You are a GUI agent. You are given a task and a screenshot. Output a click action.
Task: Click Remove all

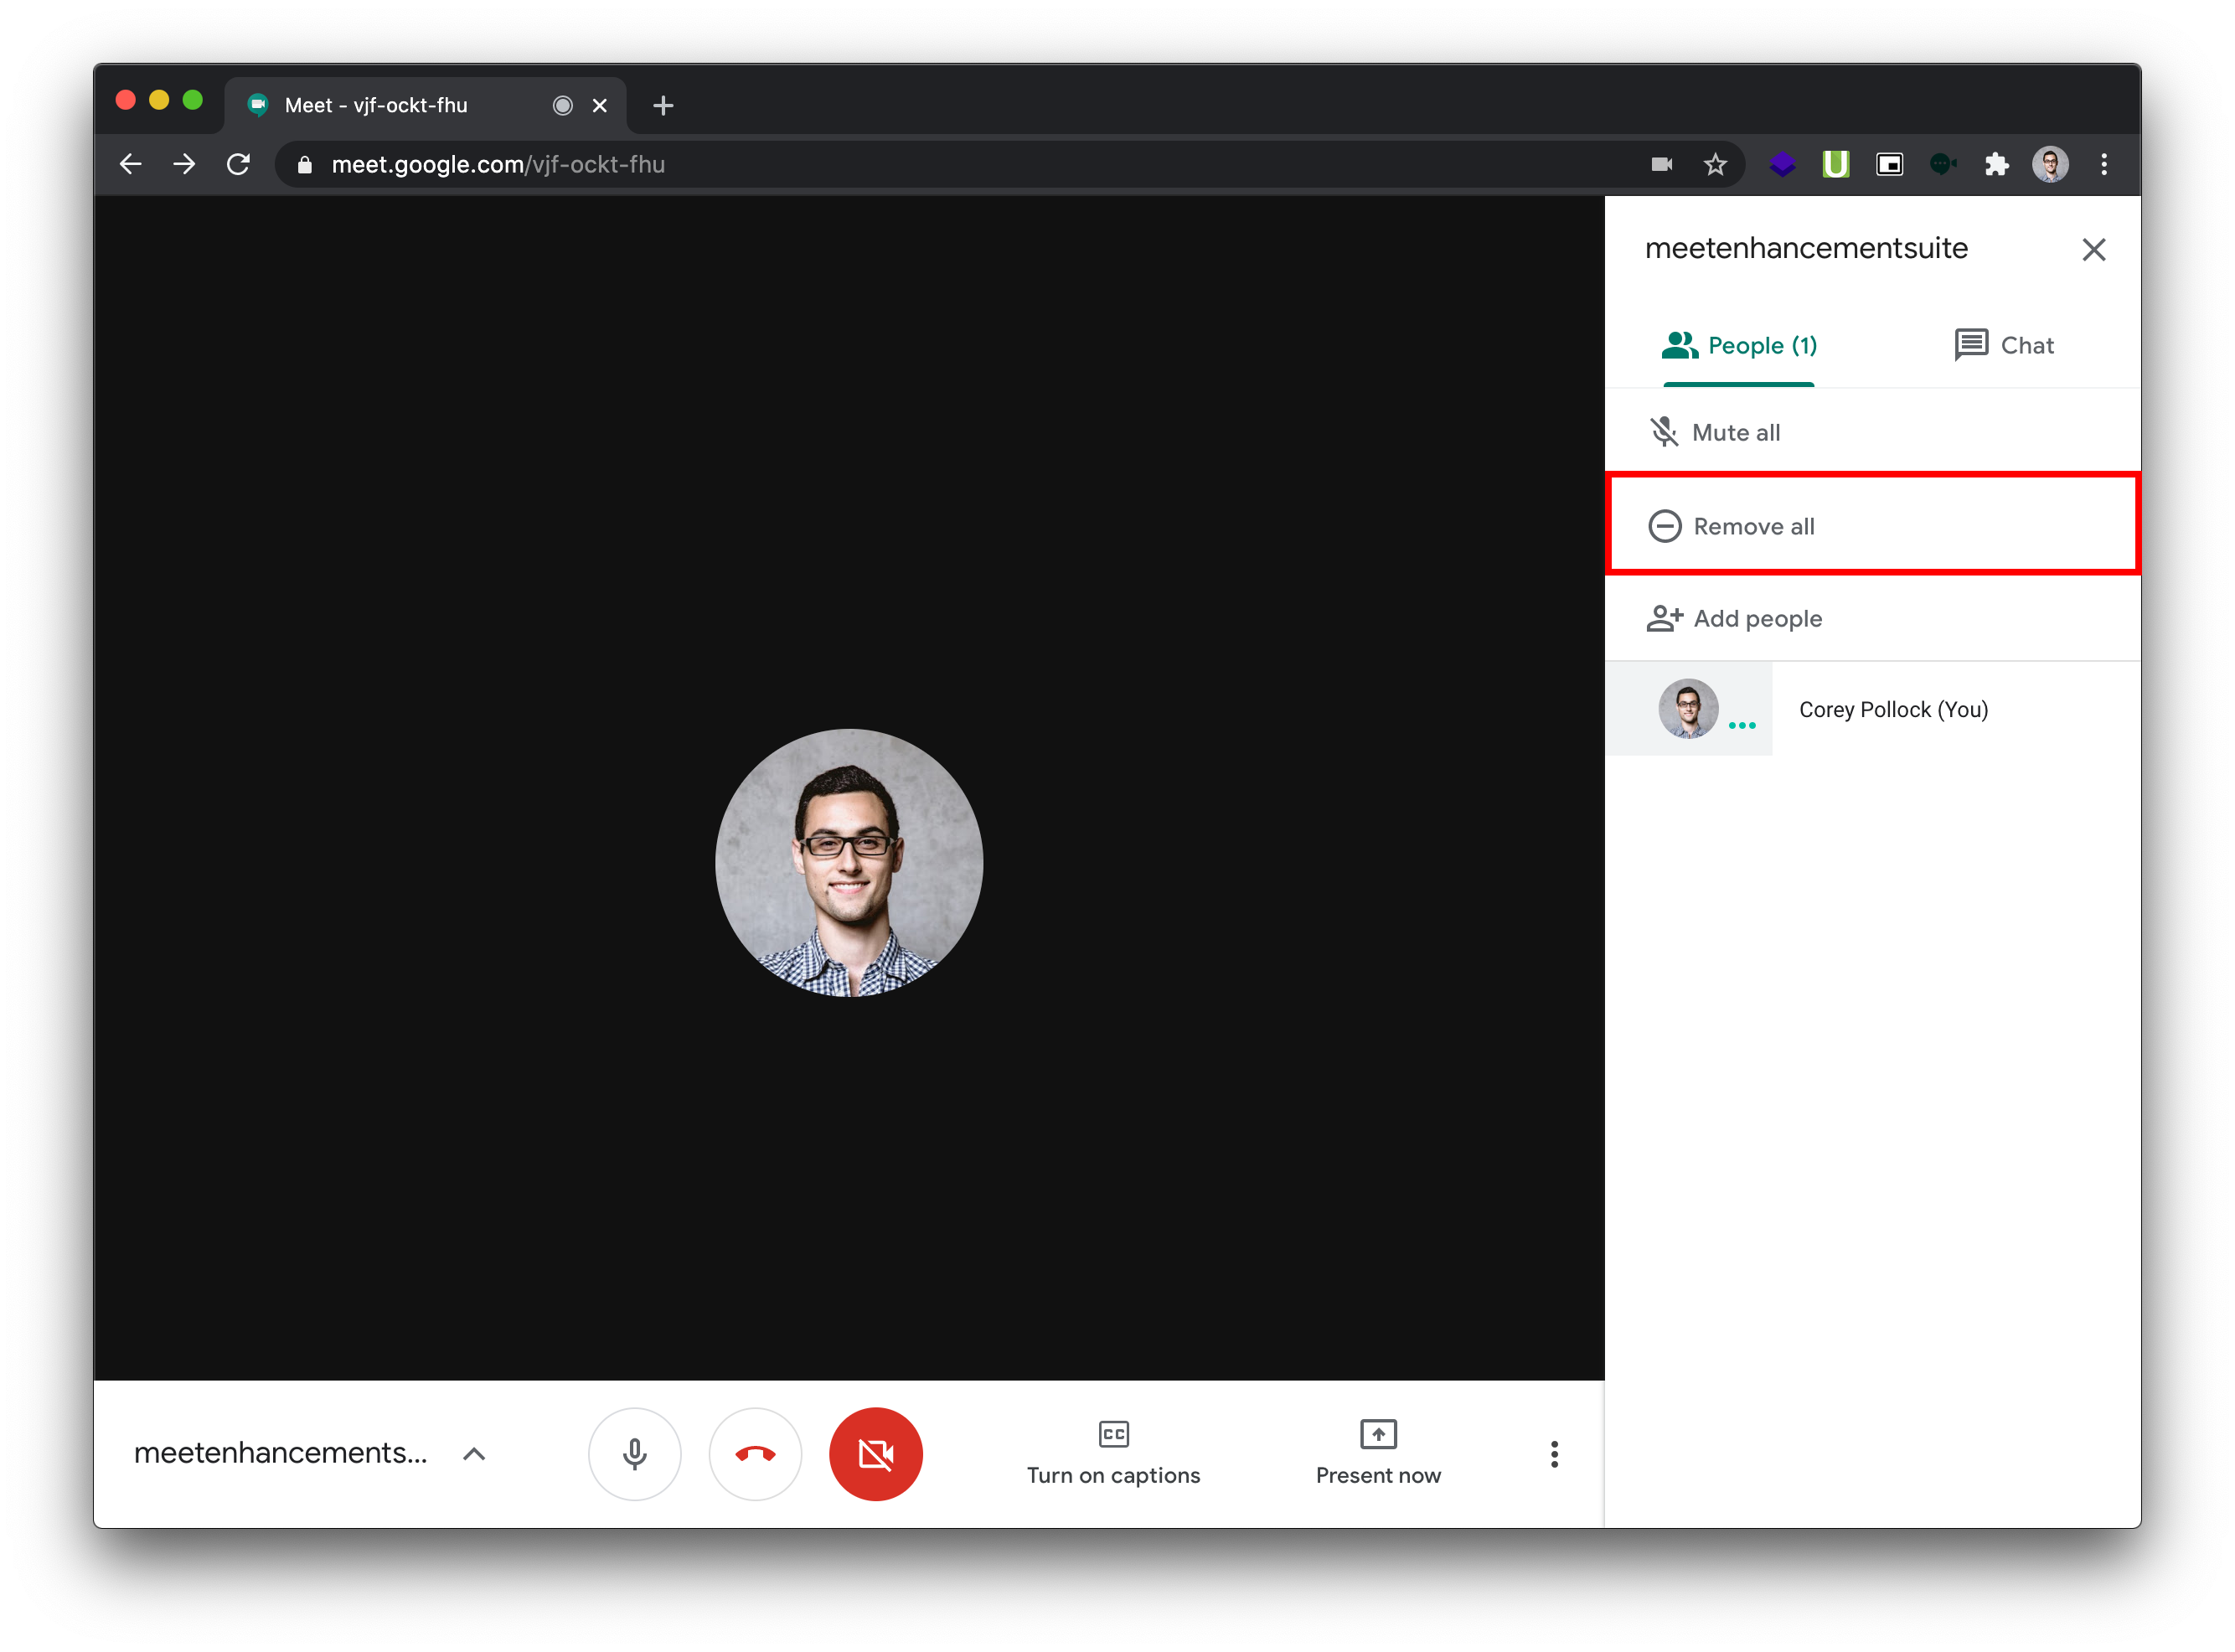tap(1873, 526)
